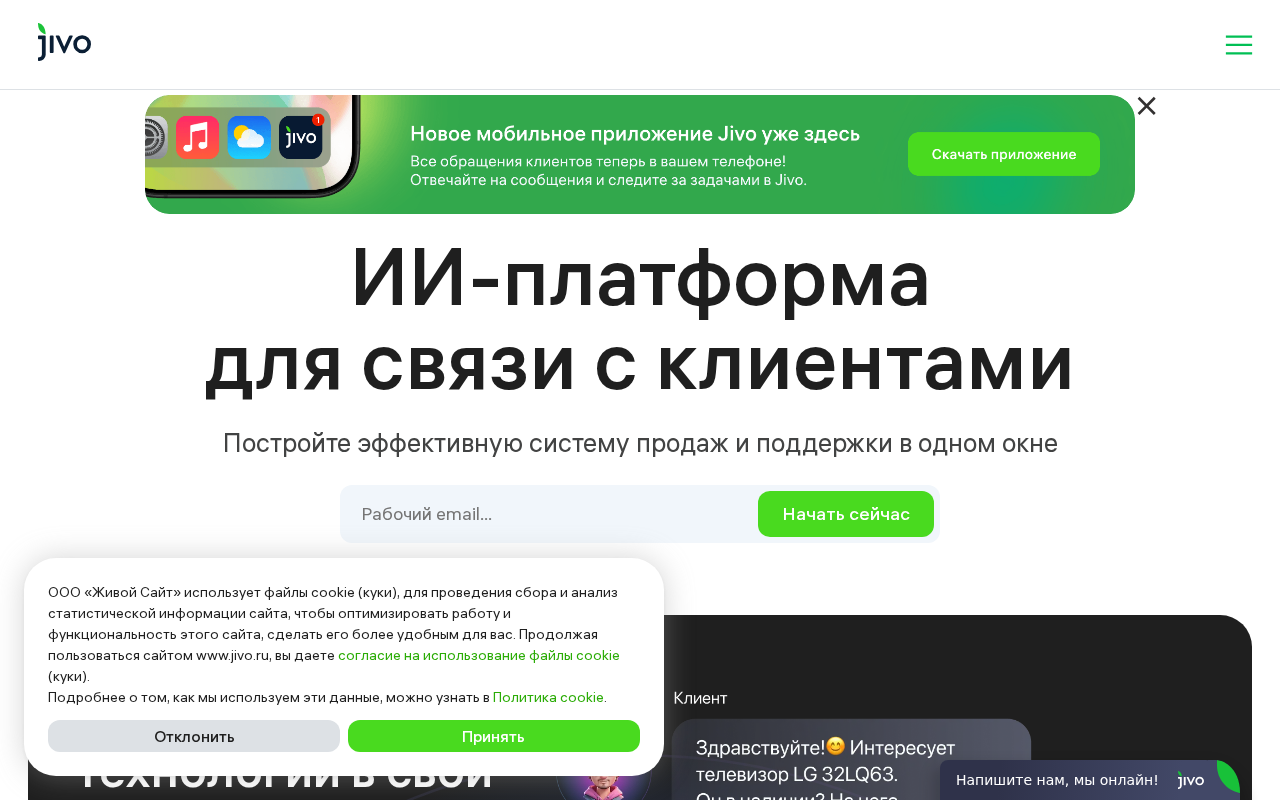
Task: Open Политика cookie link
Action: pyautogui.click(x=548, y=697)
